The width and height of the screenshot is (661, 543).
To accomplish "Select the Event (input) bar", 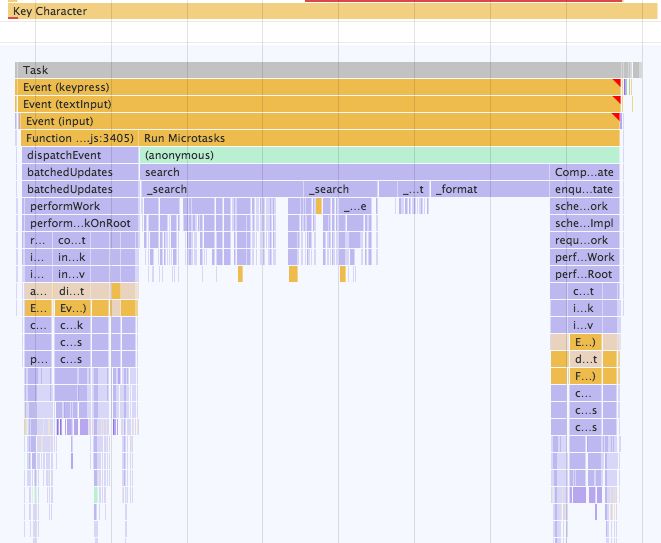I will click(x=300, y=121).
